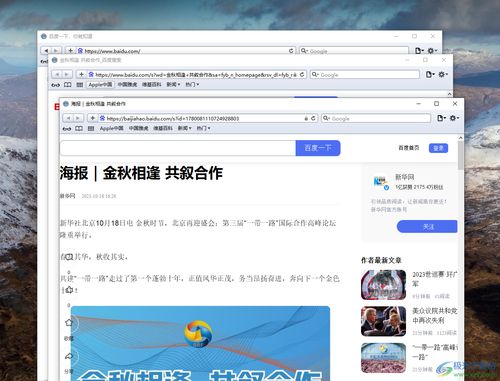Open the settings gear menu in front window
Image resolution: width=500 pixels, height=381 pixels.
454,118
